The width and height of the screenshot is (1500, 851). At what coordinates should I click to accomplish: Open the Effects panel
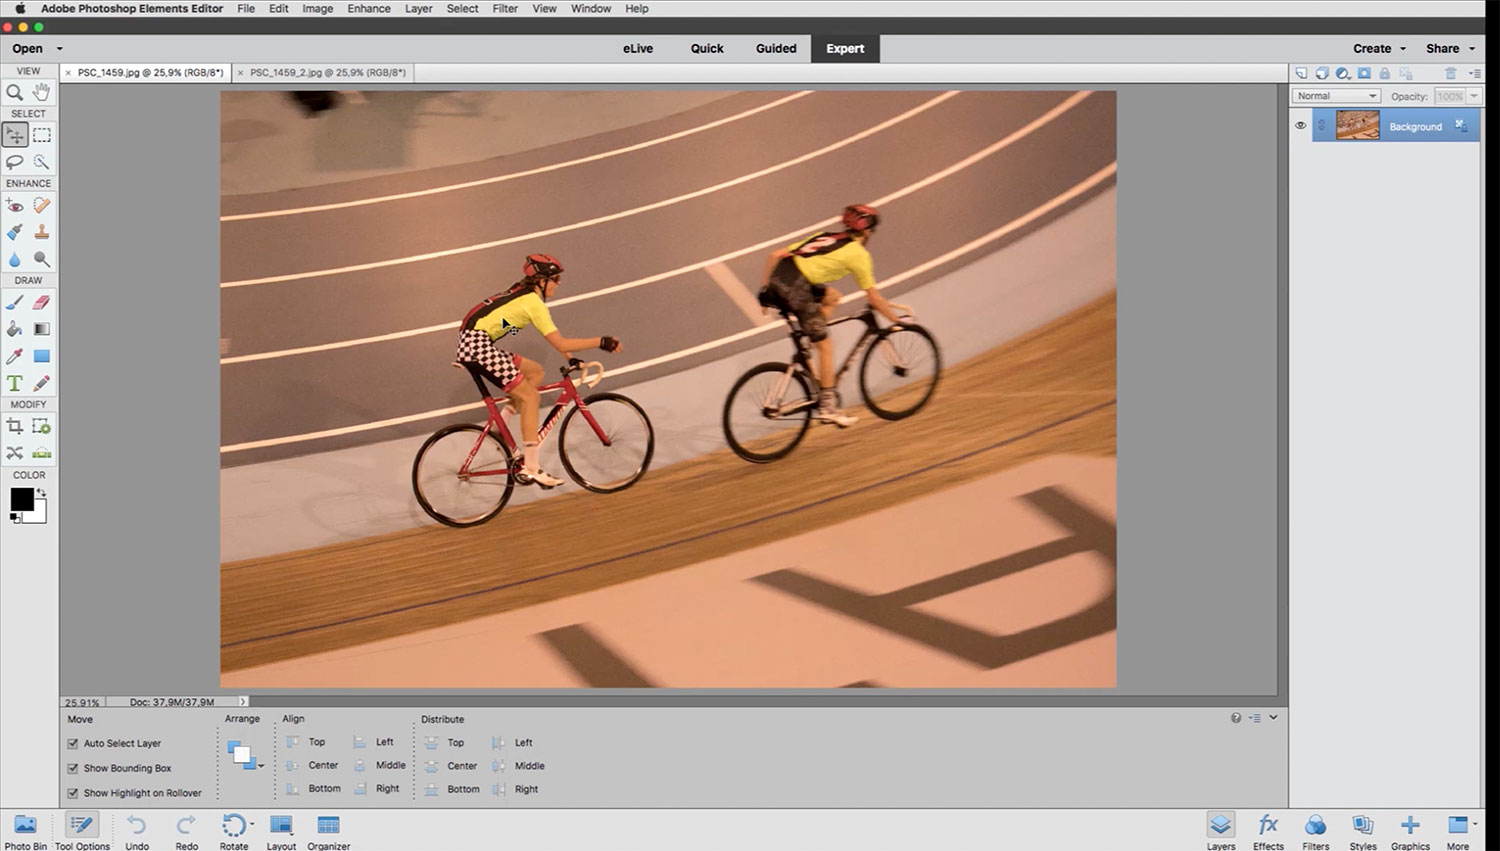pyautogui.click(x=1268, y=830)
